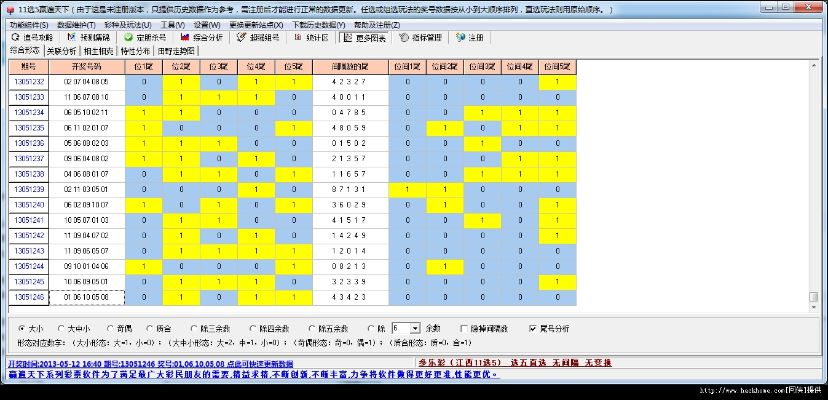Image resolution: width=828 pixels, height=400 pixels.
Task: Switch to the 相生相克 tab
Action: (x=99, y=51)
